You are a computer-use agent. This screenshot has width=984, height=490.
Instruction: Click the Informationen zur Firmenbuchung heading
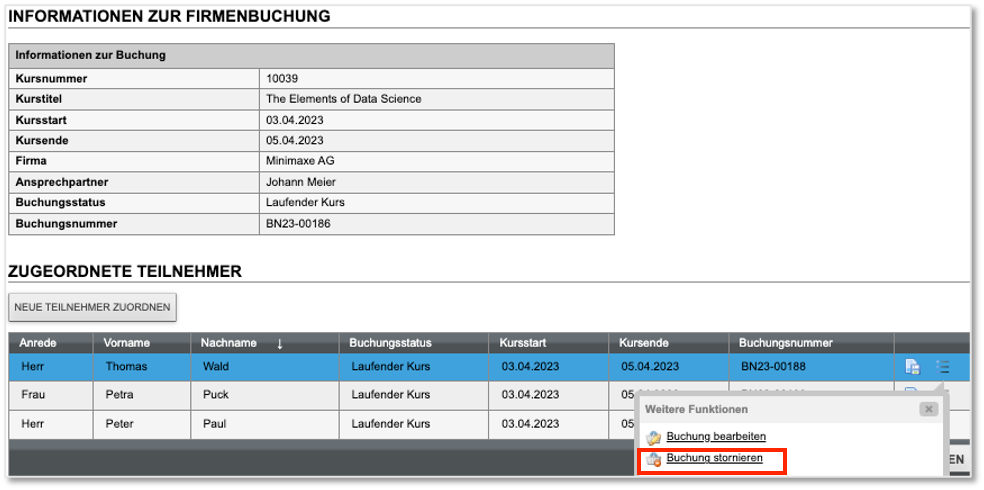tap(169, 16)
